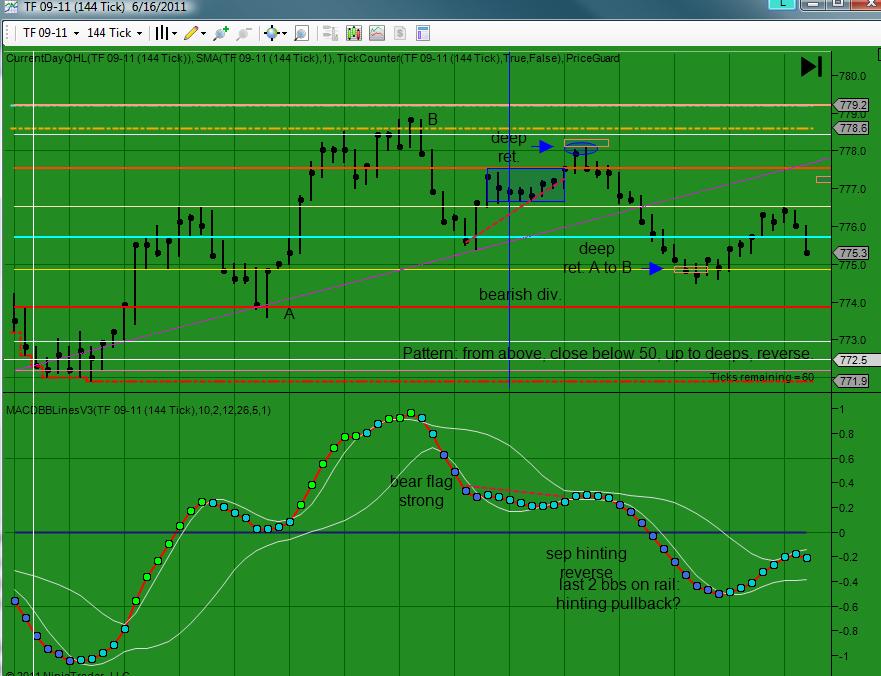Open the 144 Tick interval dropdown
881x676 pixels.
point(114,33)
